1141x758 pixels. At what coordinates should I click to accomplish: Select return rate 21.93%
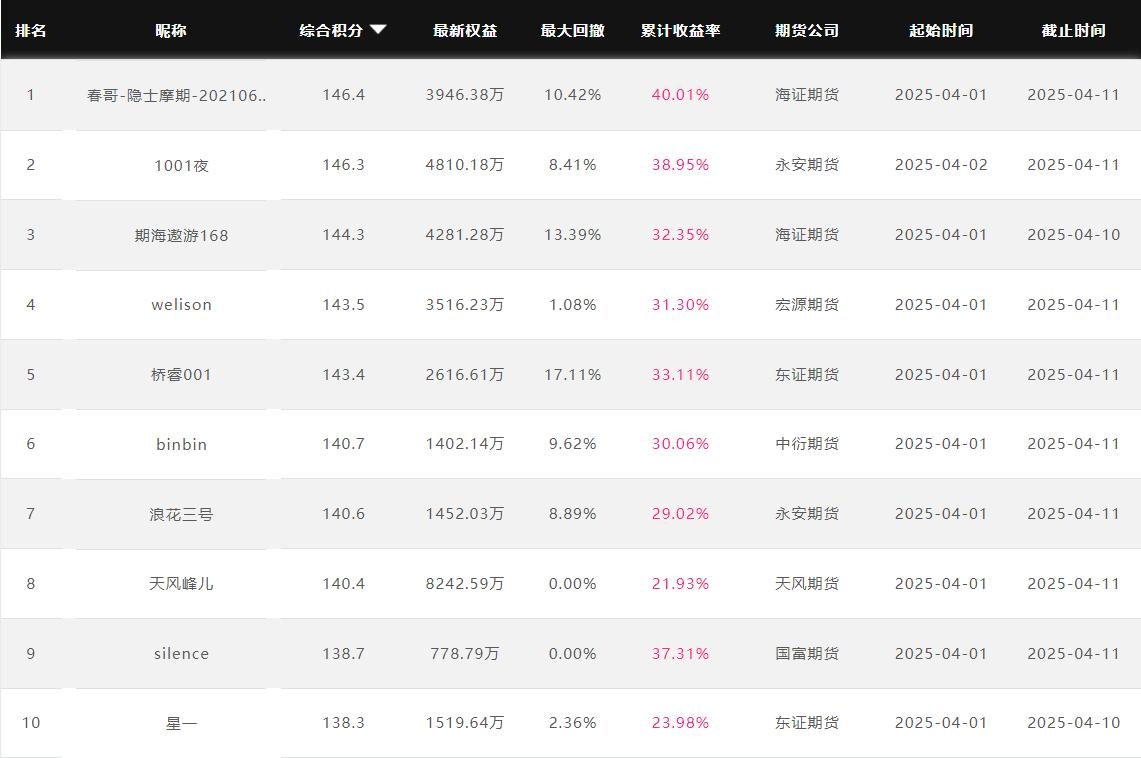[x=680, y=583]
